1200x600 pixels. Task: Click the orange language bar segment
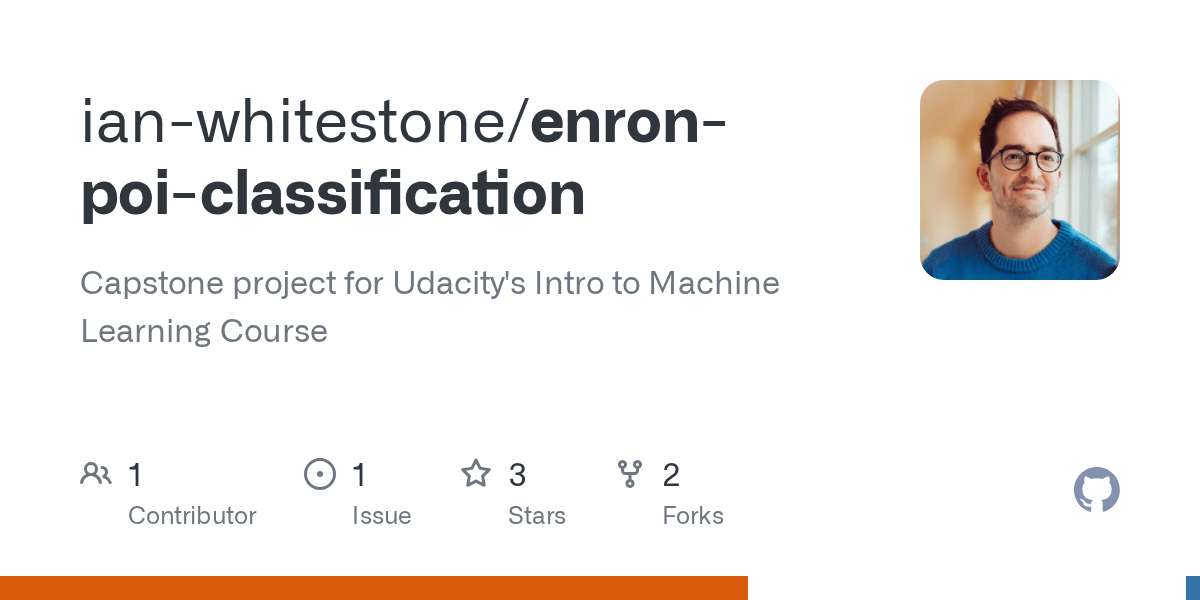[x=374, y=588]
